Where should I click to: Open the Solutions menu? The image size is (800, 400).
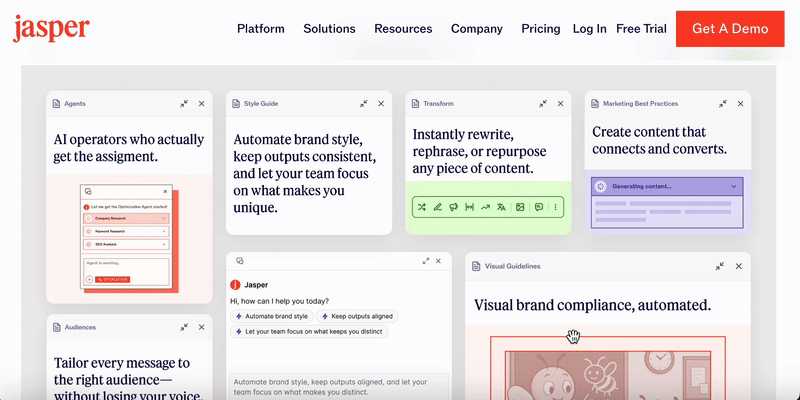[x=329, y=29]
